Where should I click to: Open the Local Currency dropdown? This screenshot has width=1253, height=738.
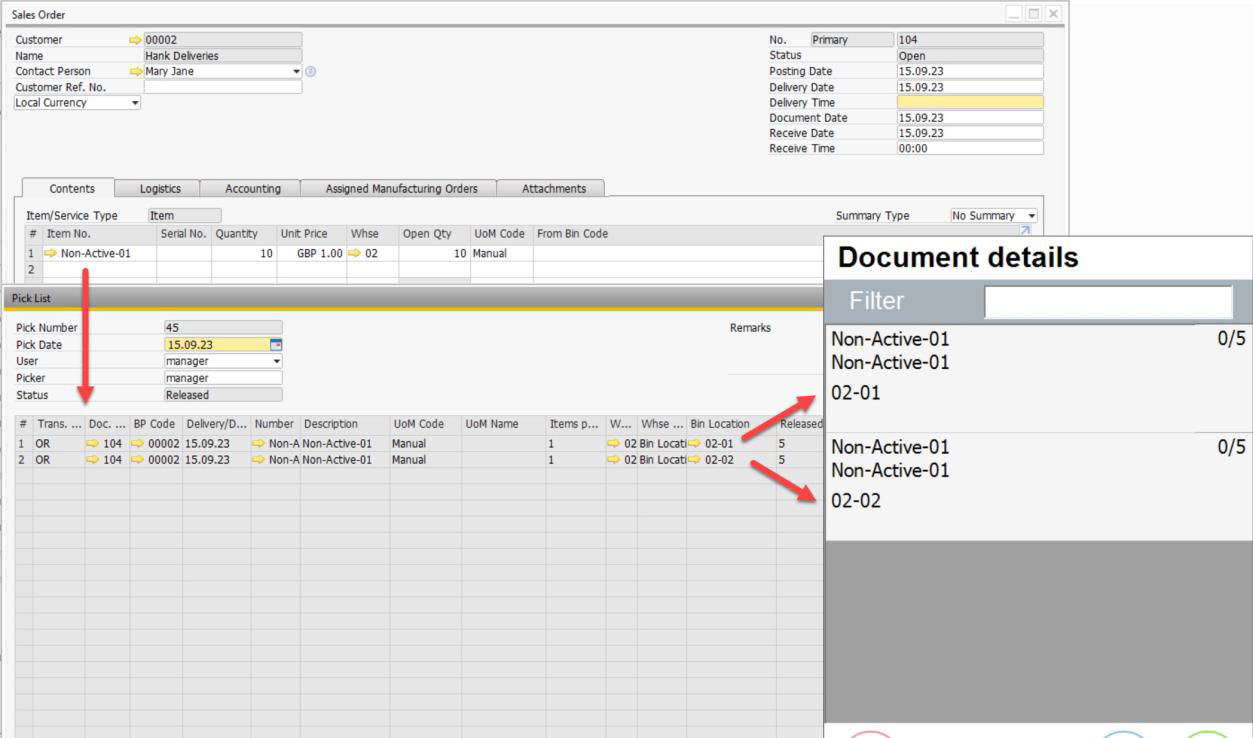click(x=135, y=103)
